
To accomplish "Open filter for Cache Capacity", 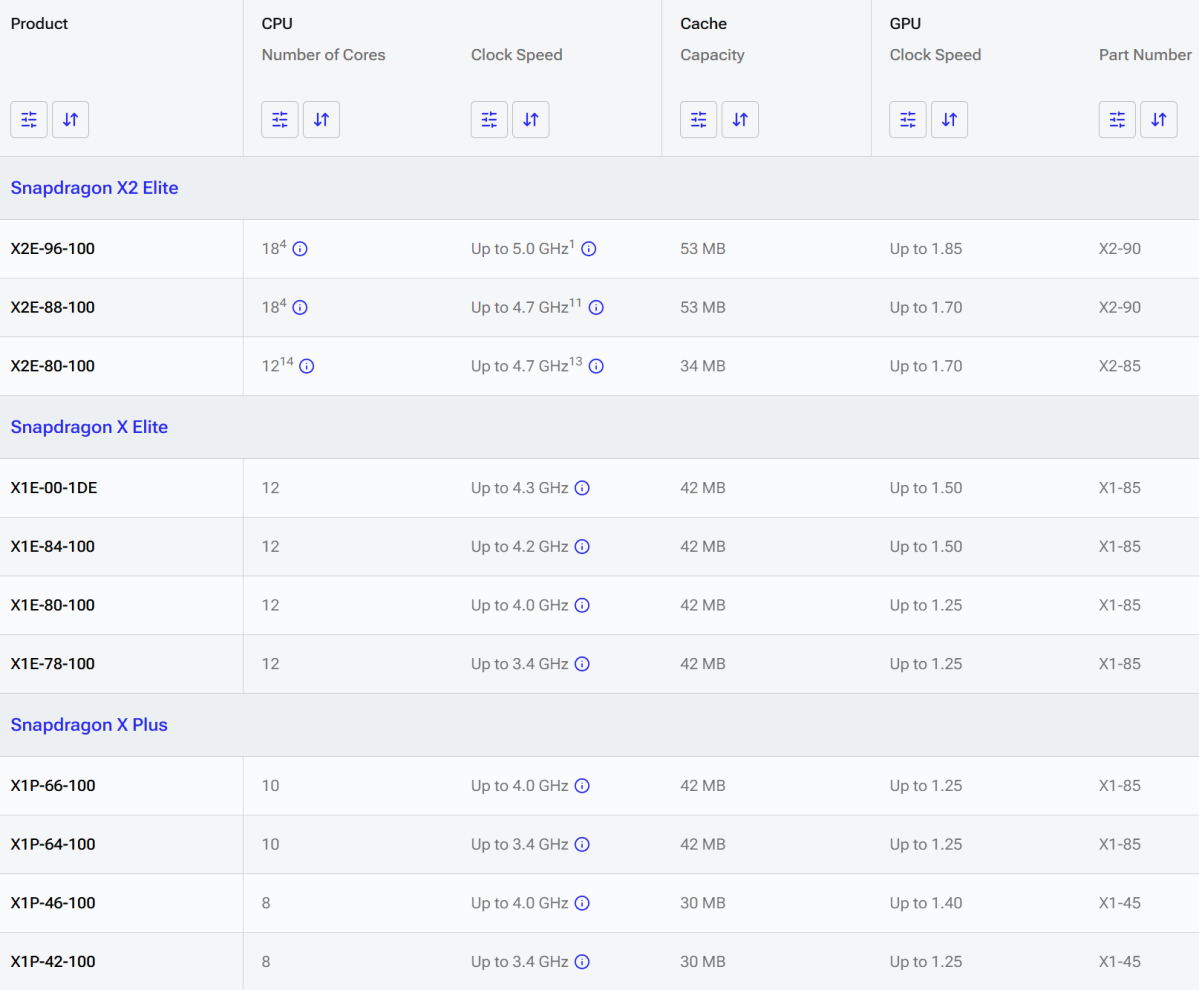I will point(698,120).
